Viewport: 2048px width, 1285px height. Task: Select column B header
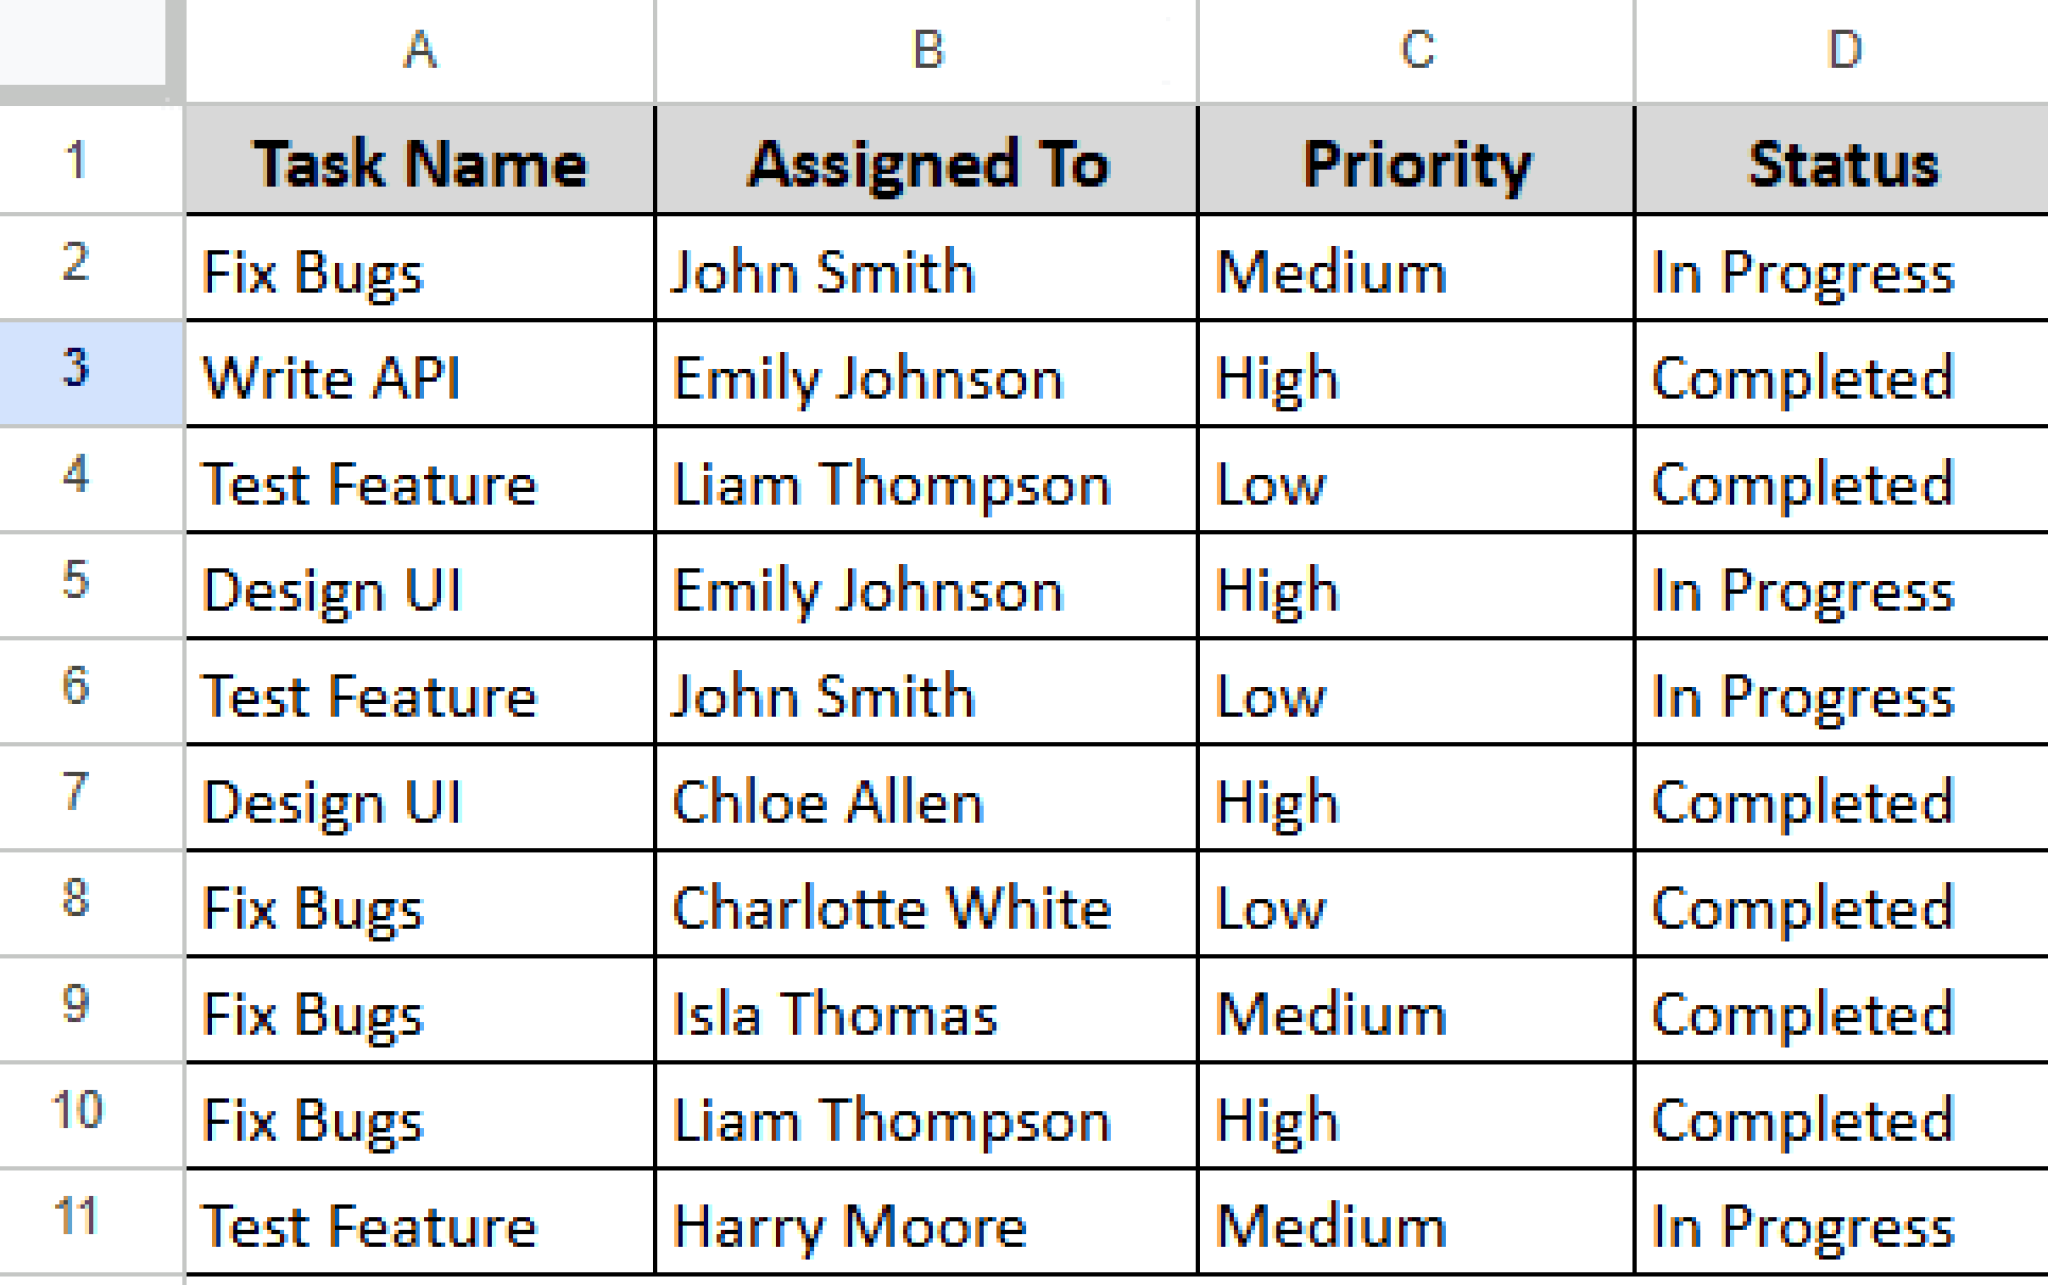[x=926, y=50]
